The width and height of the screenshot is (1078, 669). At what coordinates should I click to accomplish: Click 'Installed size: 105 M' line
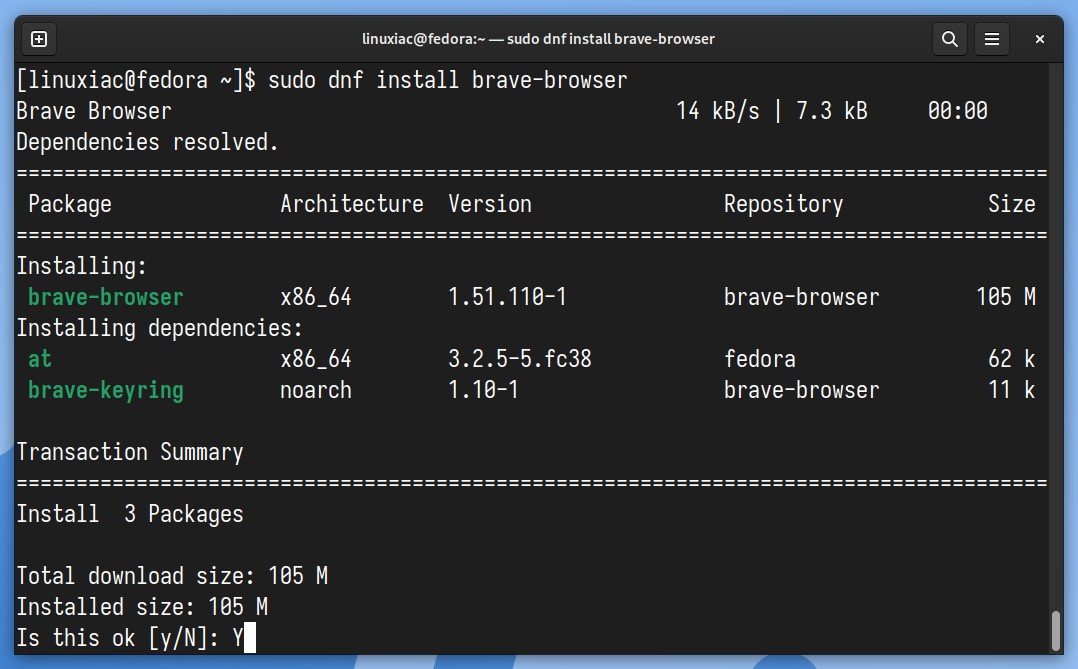[x=142, y=607]
